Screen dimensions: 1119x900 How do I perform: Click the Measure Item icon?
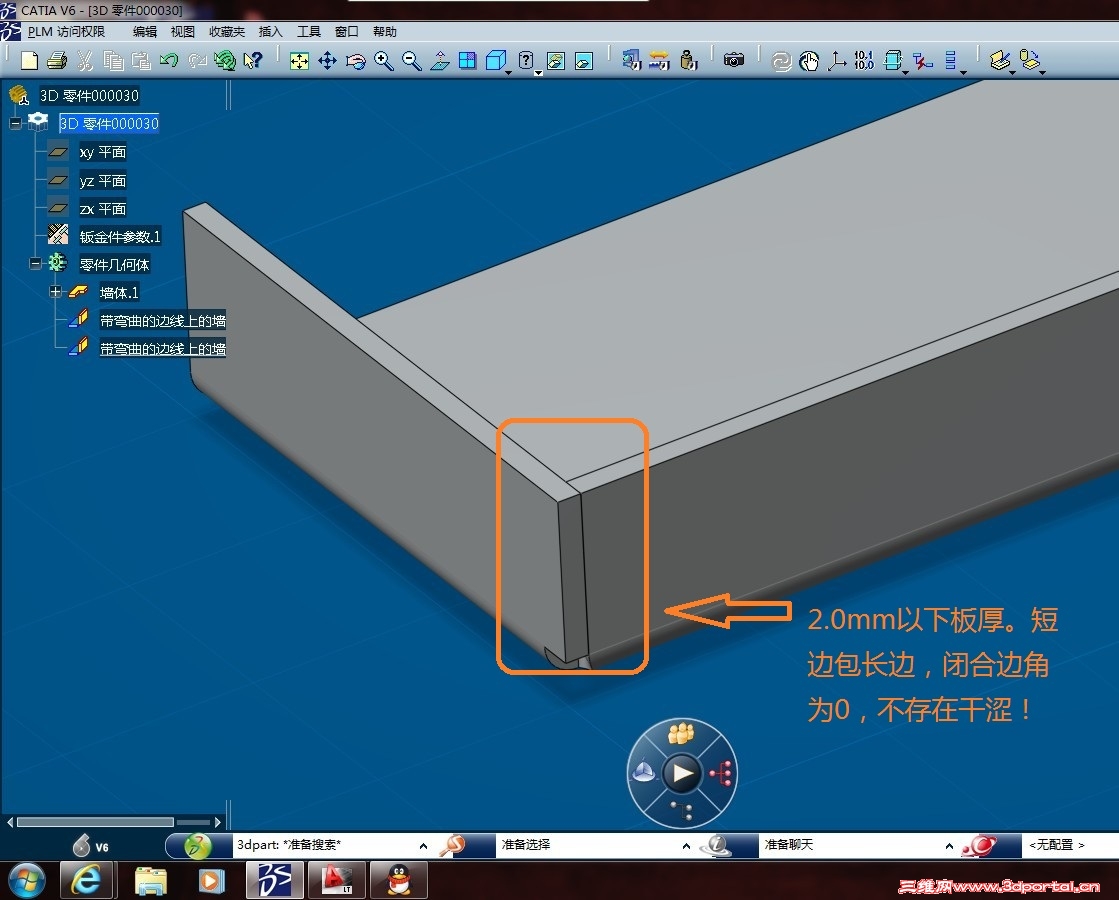click(x=659, y=61)
